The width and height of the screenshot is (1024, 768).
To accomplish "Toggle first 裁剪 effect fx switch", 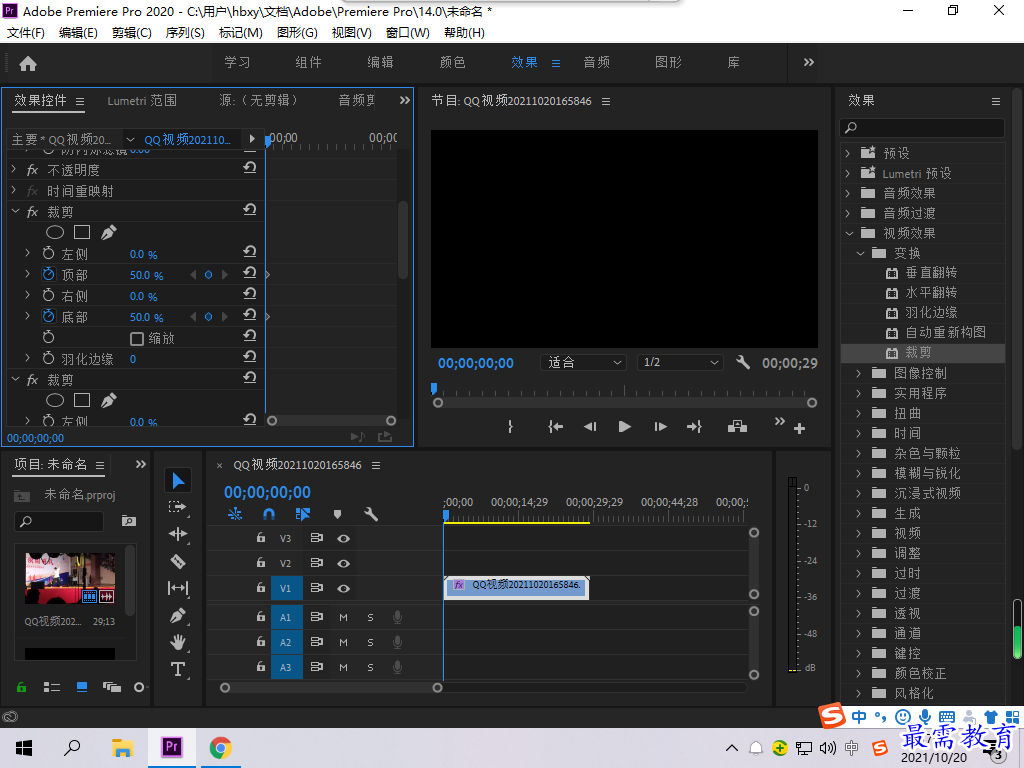I will point(32,212).
